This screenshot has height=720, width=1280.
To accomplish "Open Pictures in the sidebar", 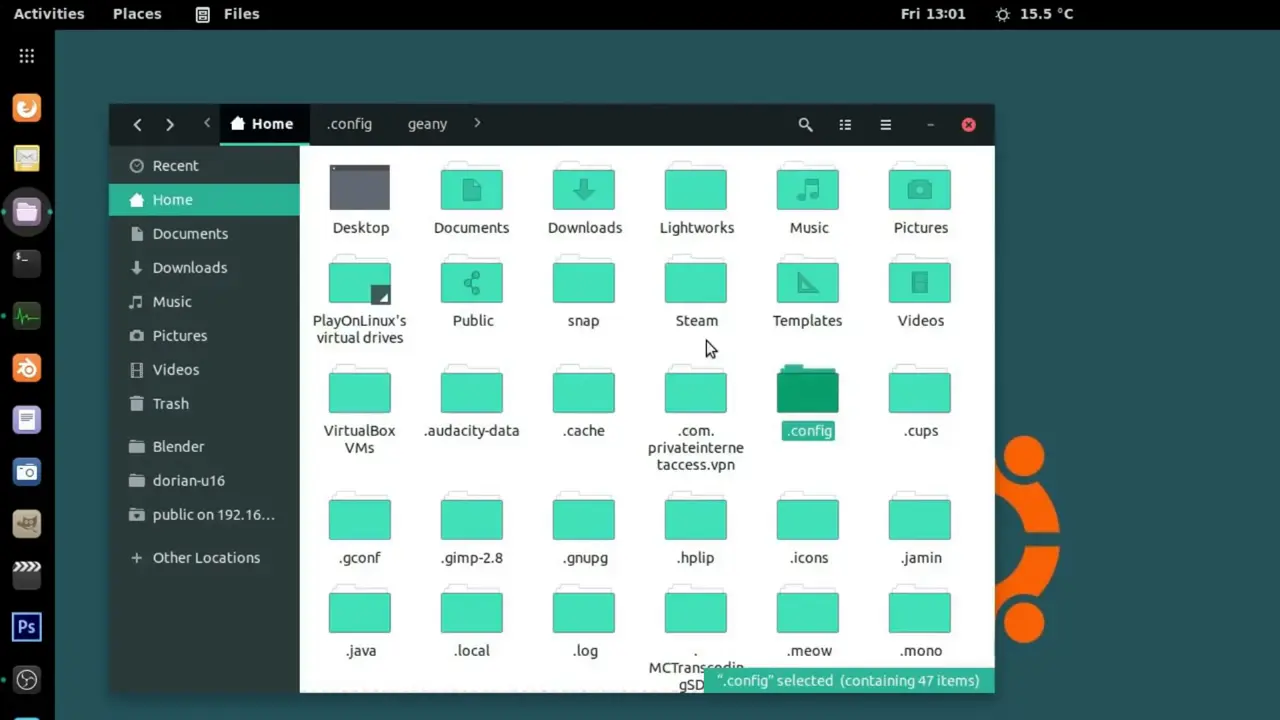I will click(x=204, y=336).
